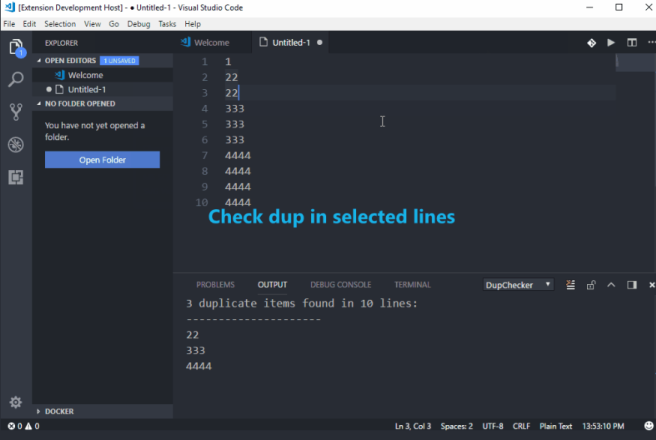This screenshot has width=656, height=440.
Task: Expand the Docker section in Explorer
Action: coord(60,411)
